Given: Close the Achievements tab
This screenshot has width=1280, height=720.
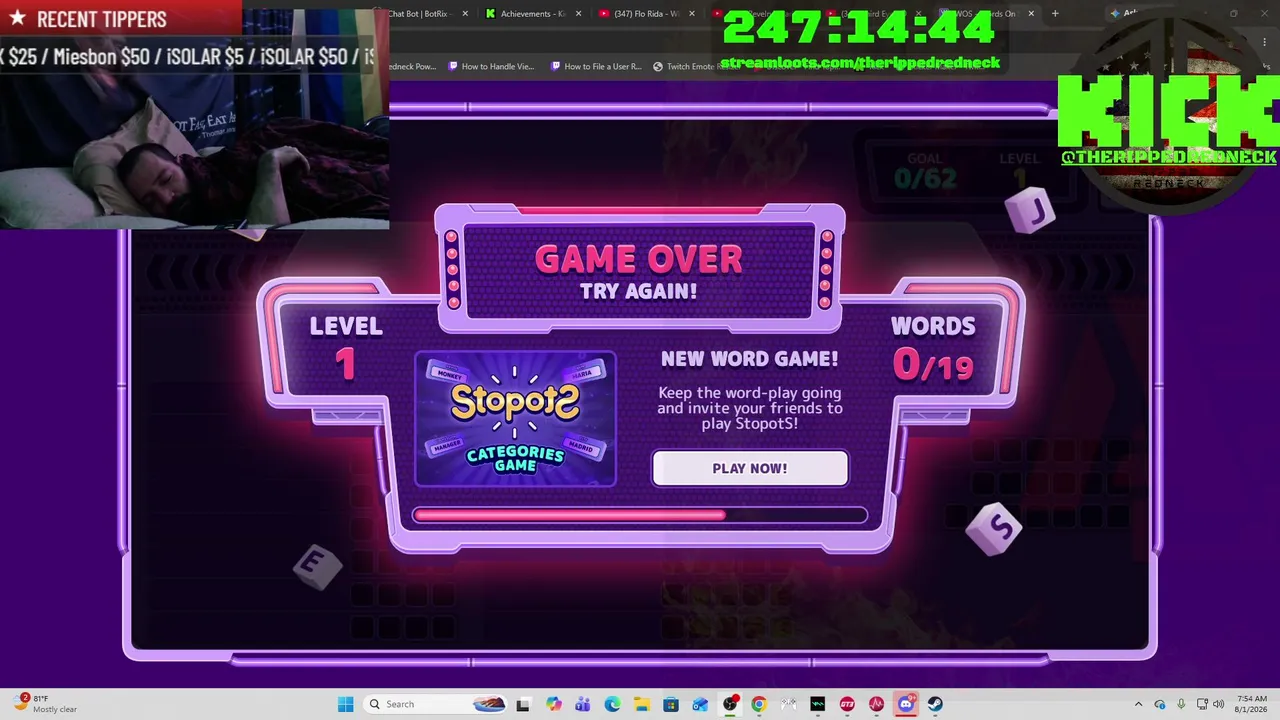Looking at the screenshot, I should coord(578,14).
